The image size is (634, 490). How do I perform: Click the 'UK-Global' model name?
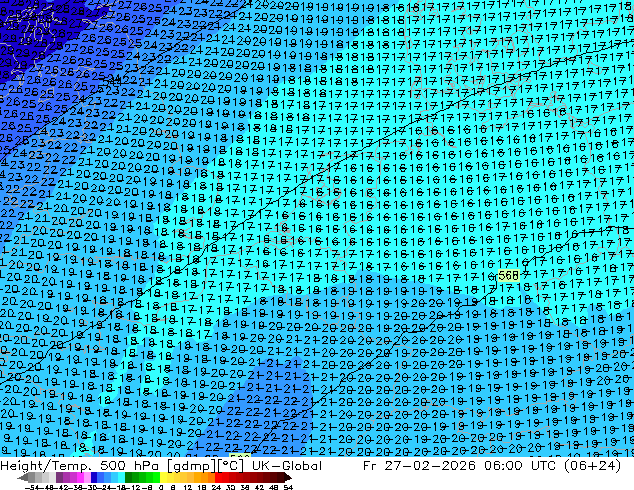pyautogui.click(x=287, y=466)
